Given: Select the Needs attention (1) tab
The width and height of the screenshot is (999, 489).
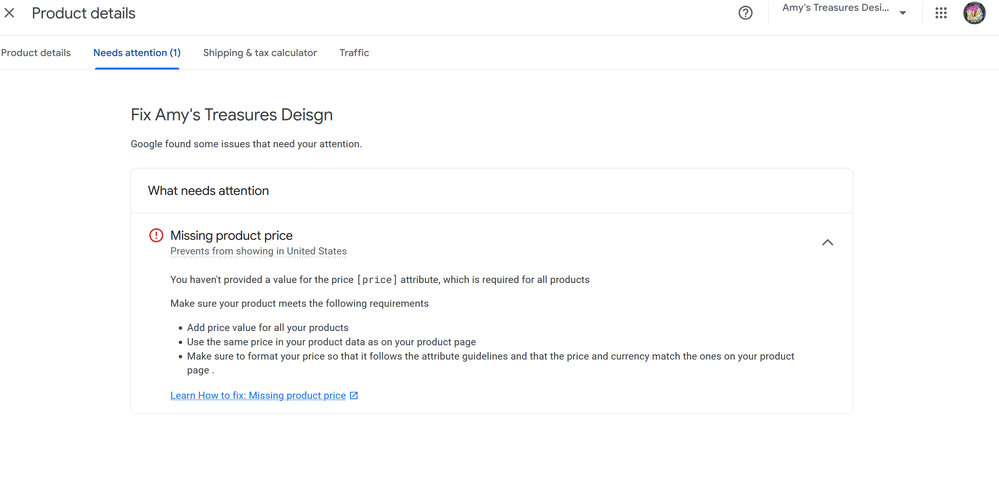Looking at the screenshot, I should pos(137,53).
